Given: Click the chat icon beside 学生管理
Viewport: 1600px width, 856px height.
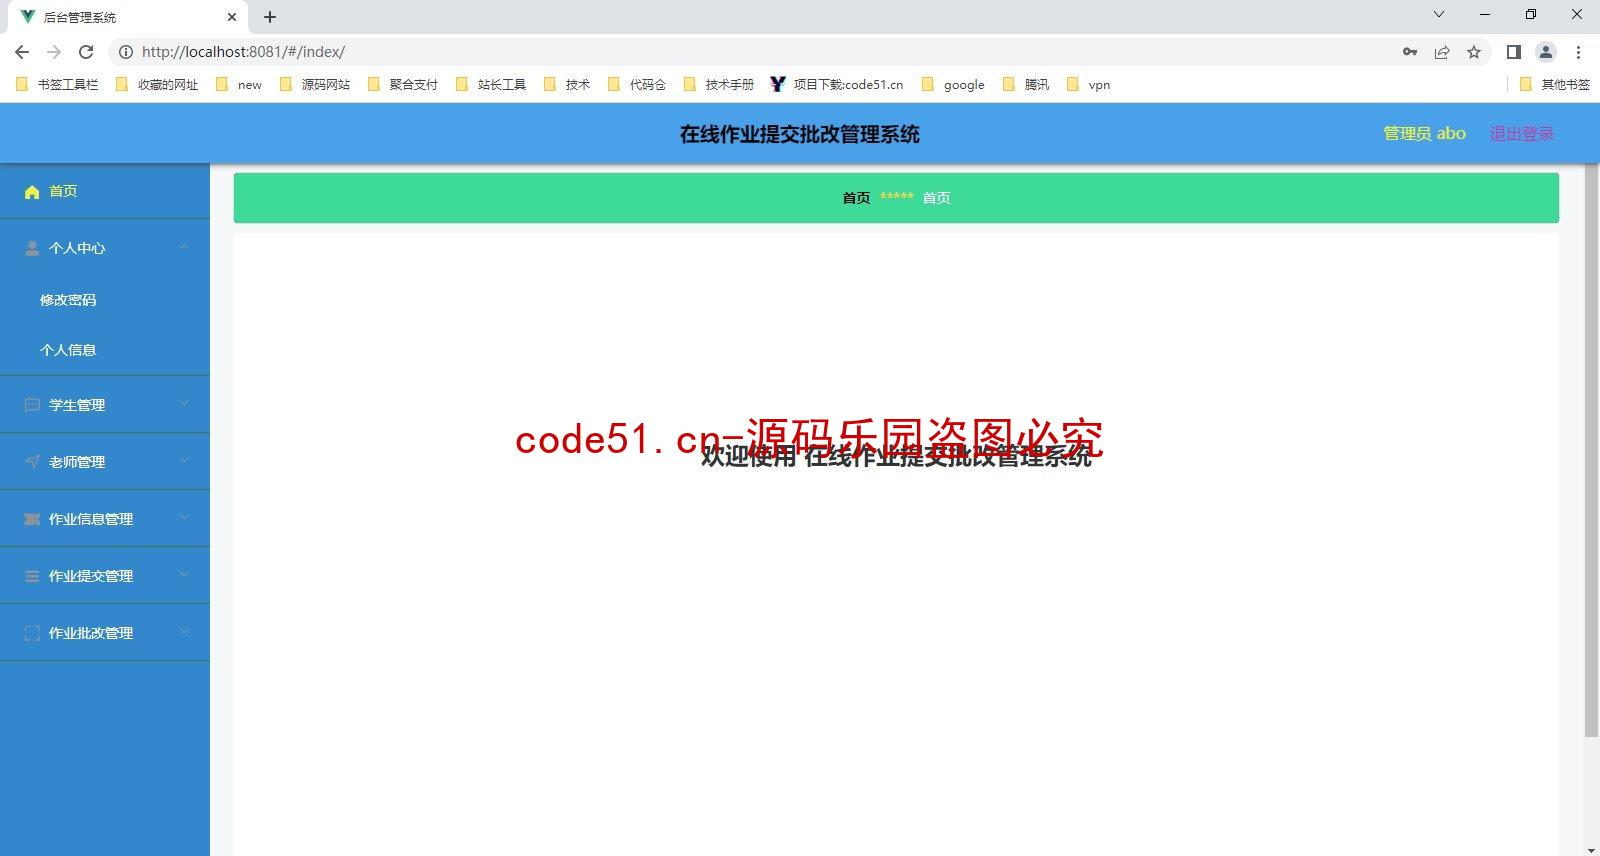Looking at the screenshot, I should click(32, 405).
